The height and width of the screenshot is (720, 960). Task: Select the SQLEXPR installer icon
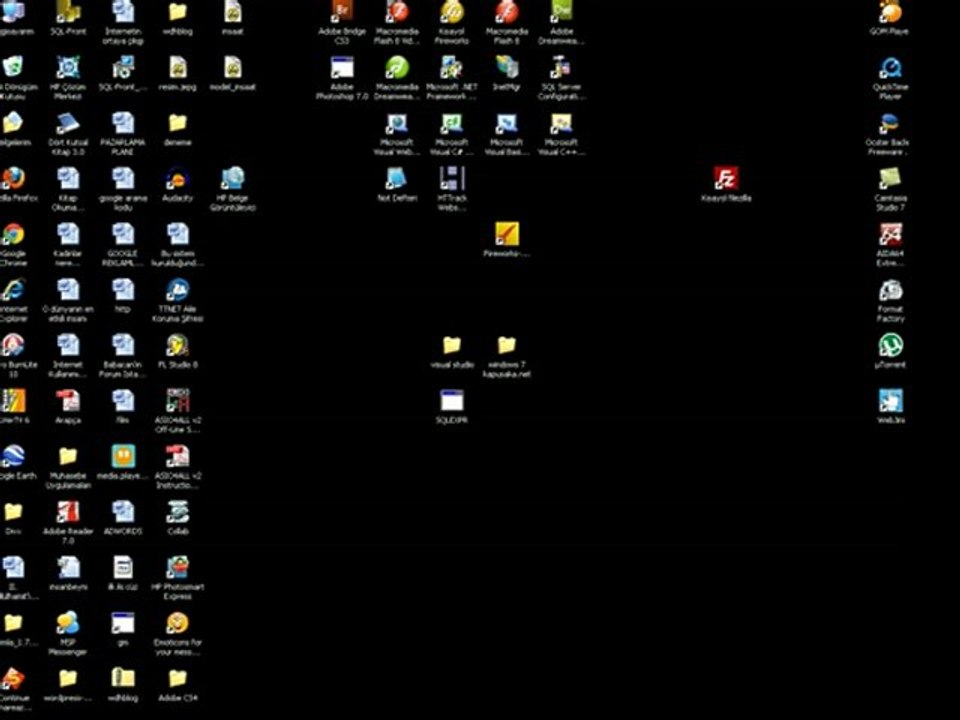451,401
